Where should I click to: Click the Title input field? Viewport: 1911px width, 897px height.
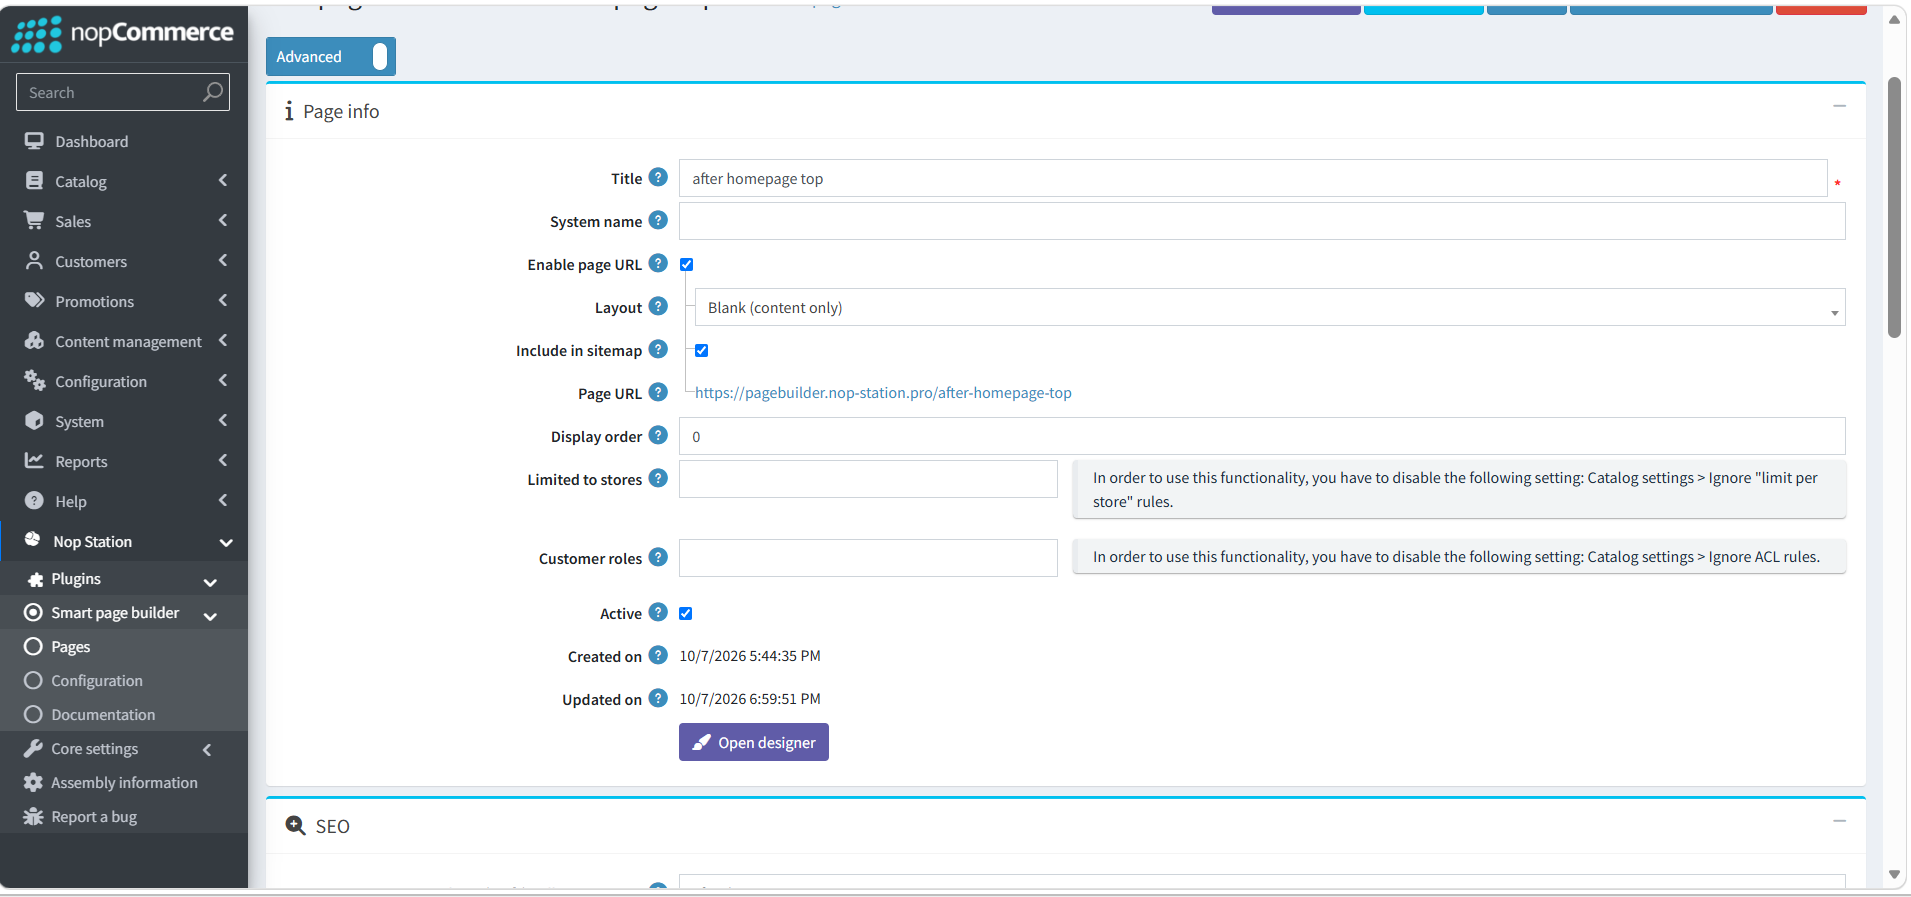1253,178
